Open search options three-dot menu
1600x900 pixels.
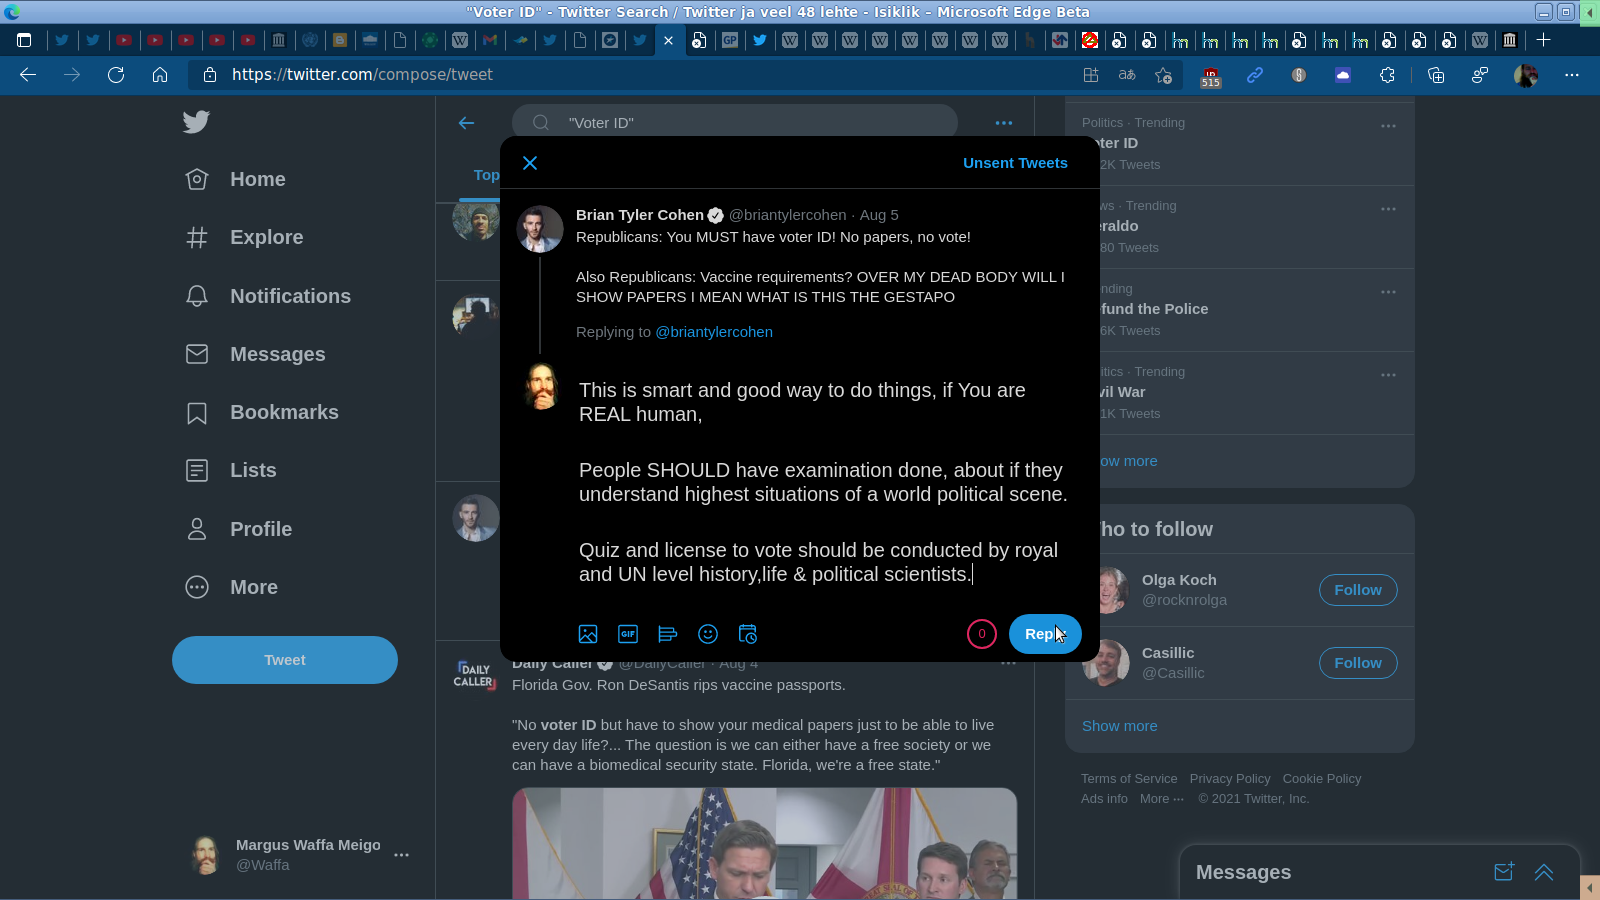1004,123
